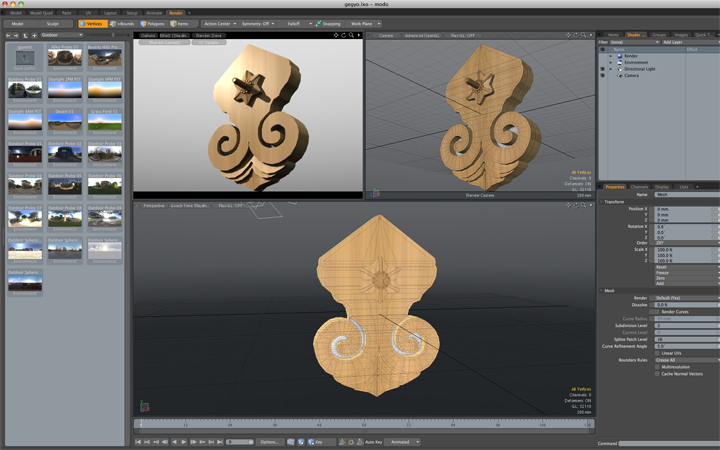The image size is (720, 450).
Task: Open timeline Options button
Action: [270, 442]
